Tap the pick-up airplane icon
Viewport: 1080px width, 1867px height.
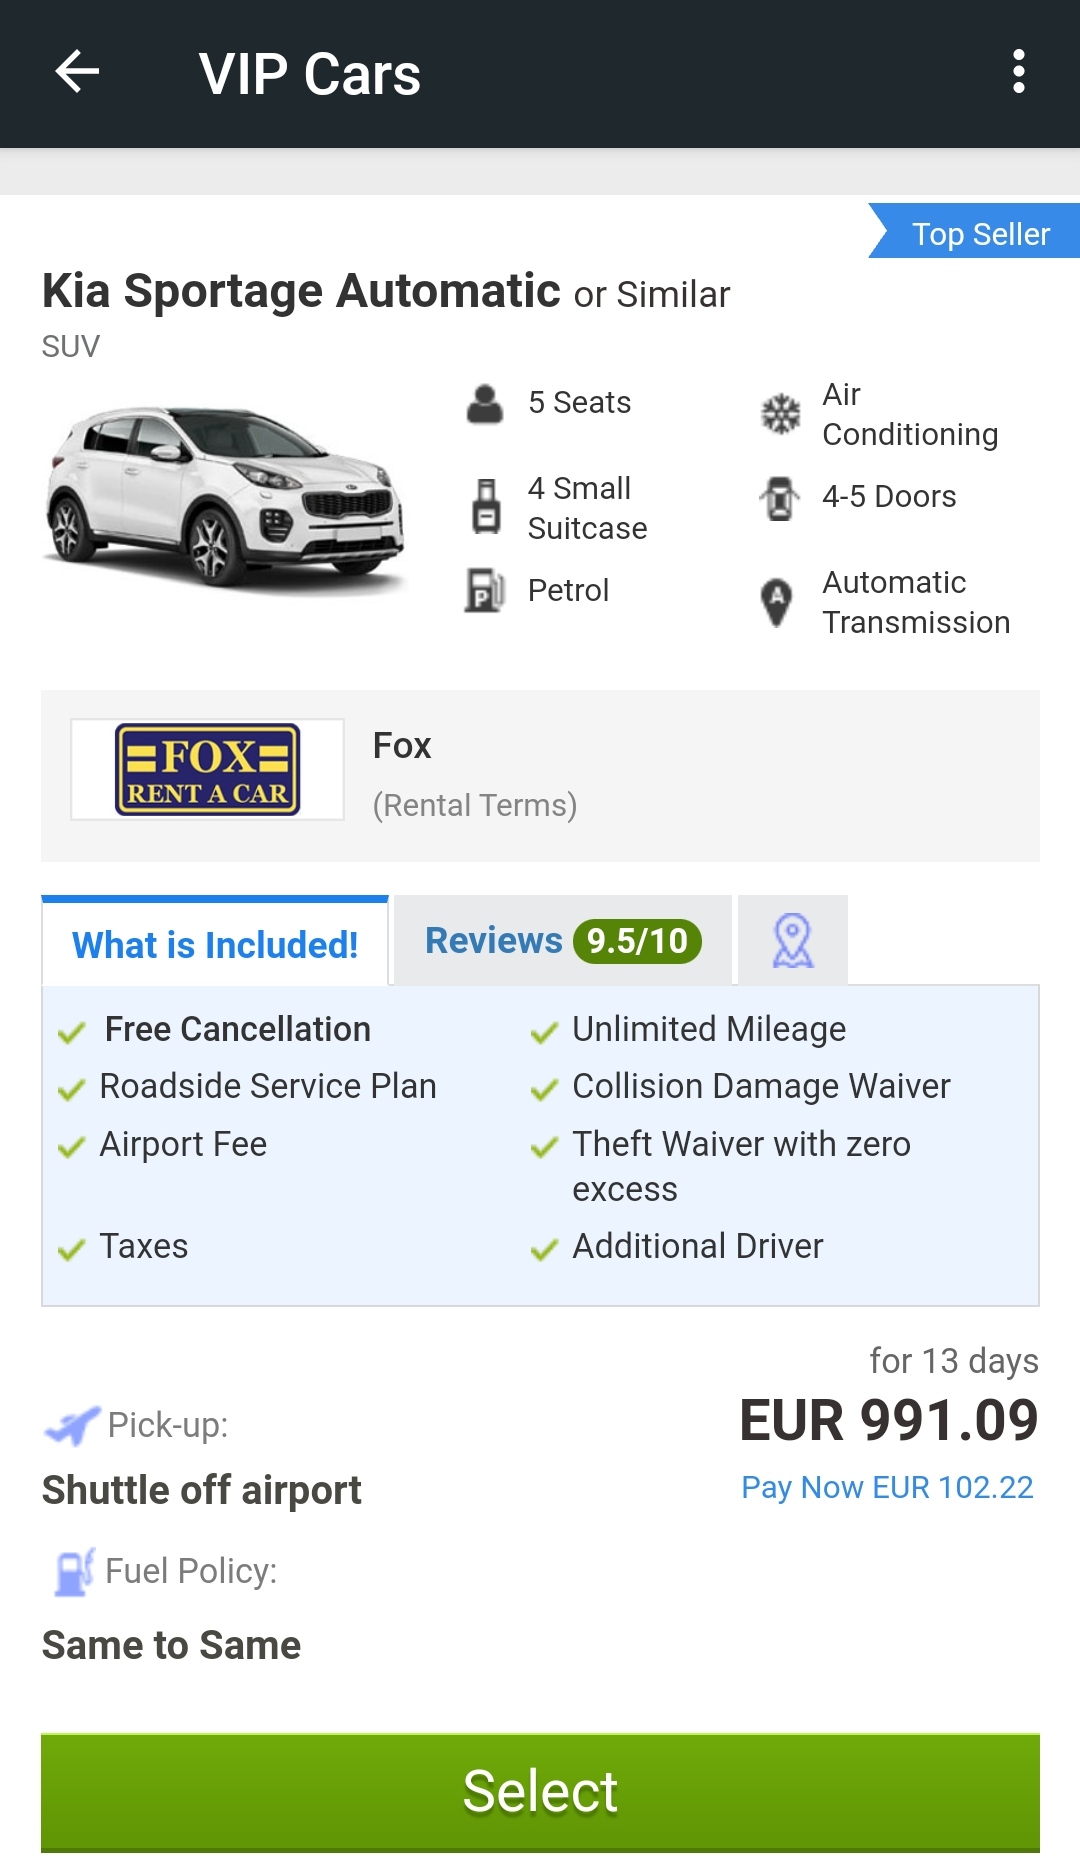(72, 1426)
